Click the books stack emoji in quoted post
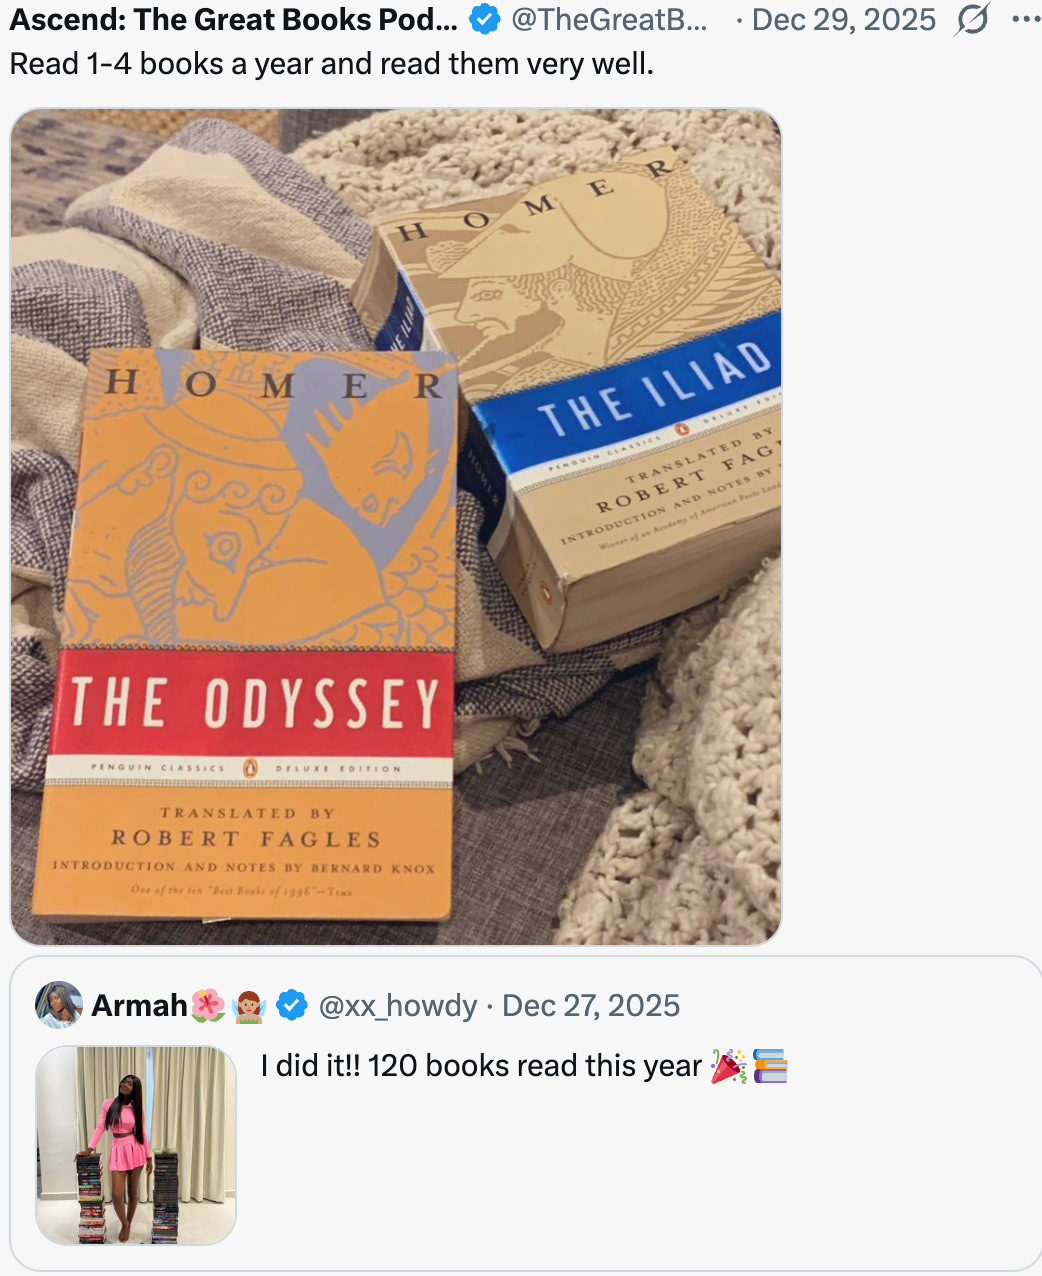The height and width of the screenshot is (1276, 1042). click(x=769, y=1067)
